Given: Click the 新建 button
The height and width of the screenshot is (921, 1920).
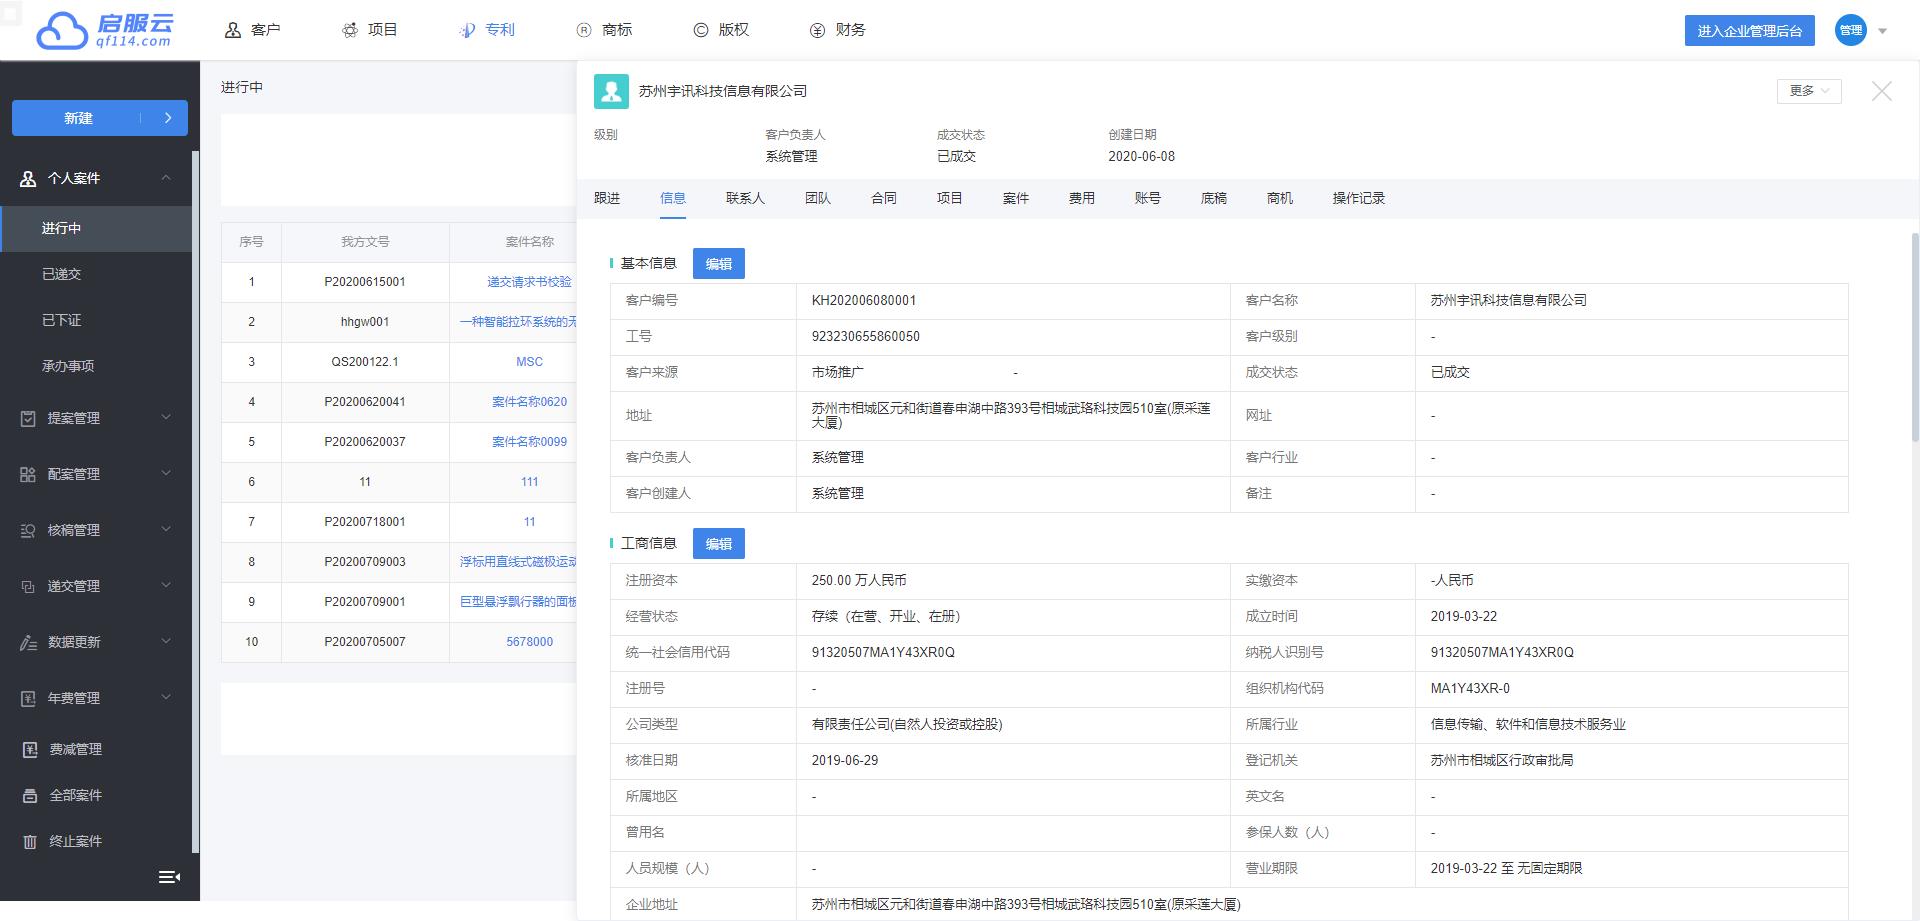Looking at the screenshot, I should click(78, 118).
